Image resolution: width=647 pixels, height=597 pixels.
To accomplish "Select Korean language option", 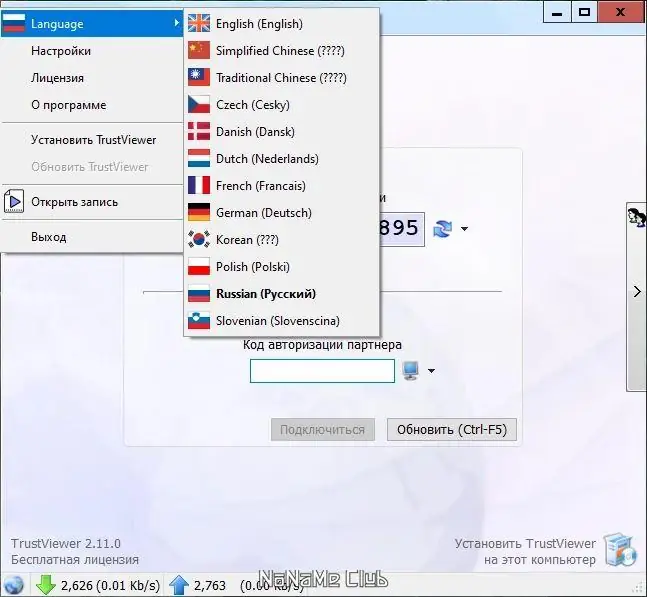I will click(x=281, y=240).
